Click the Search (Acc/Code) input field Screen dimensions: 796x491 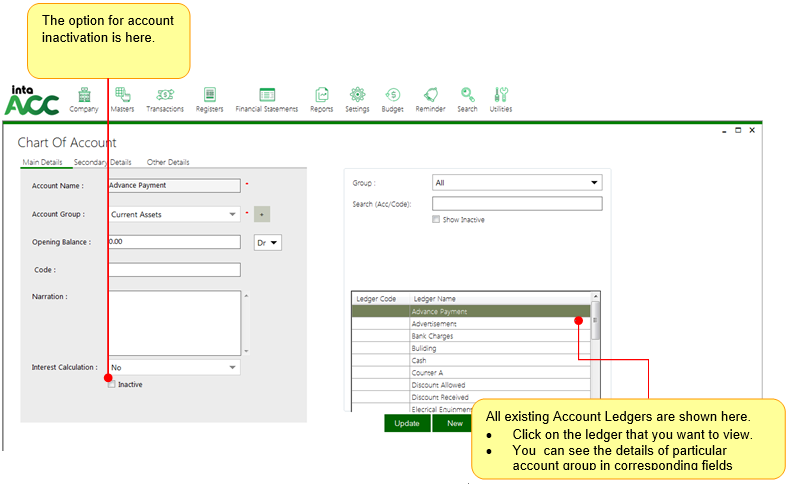[x=516, y=204]
